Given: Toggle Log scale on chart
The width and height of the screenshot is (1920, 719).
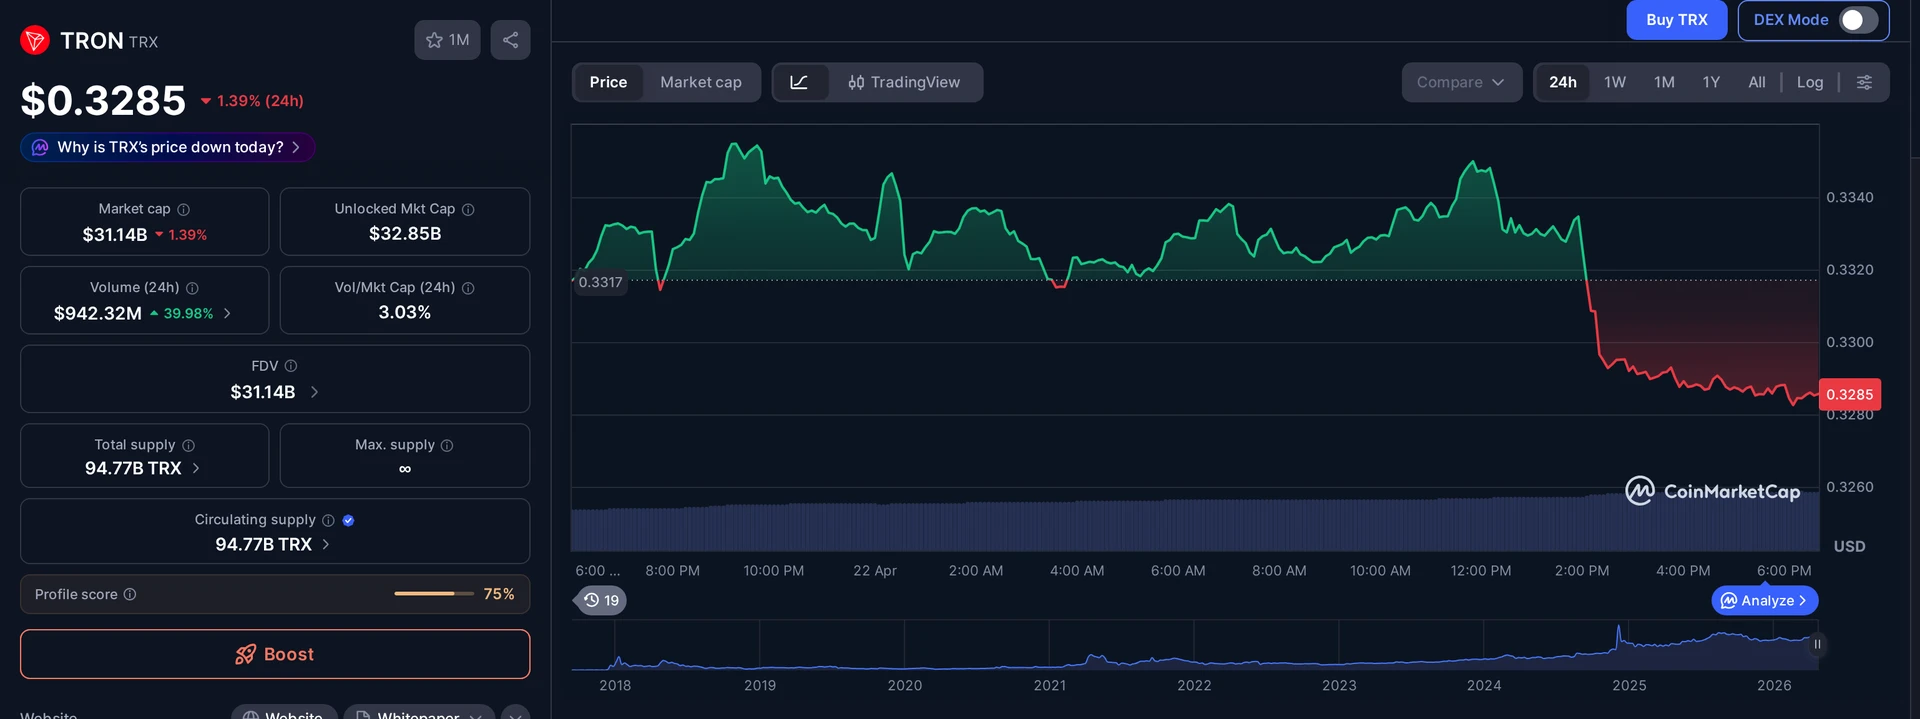Looking at the screenshot, I should [x=1810, y=82].
